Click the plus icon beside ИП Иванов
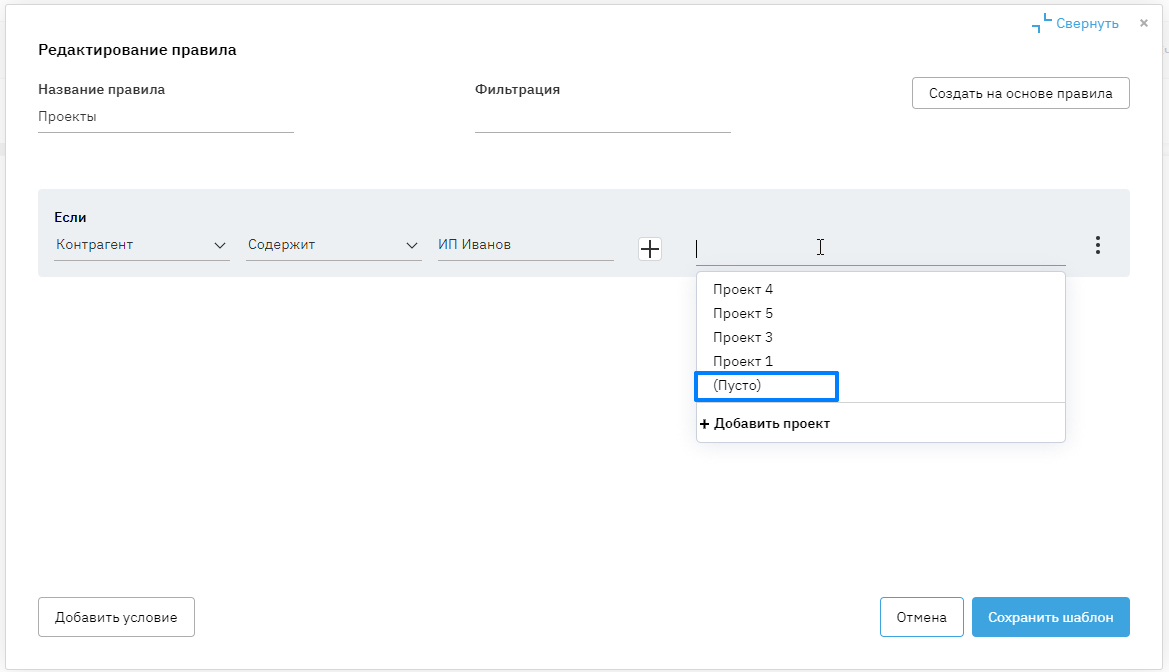The height and width of the screenshot is (672, 1169). coord(650,249)
